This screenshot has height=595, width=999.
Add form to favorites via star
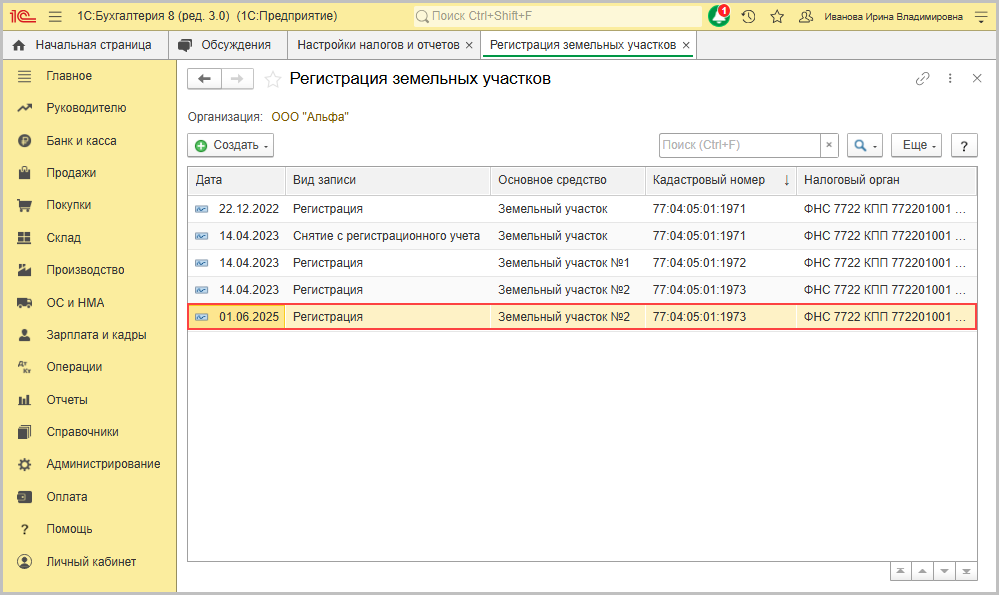pos(273,79)
